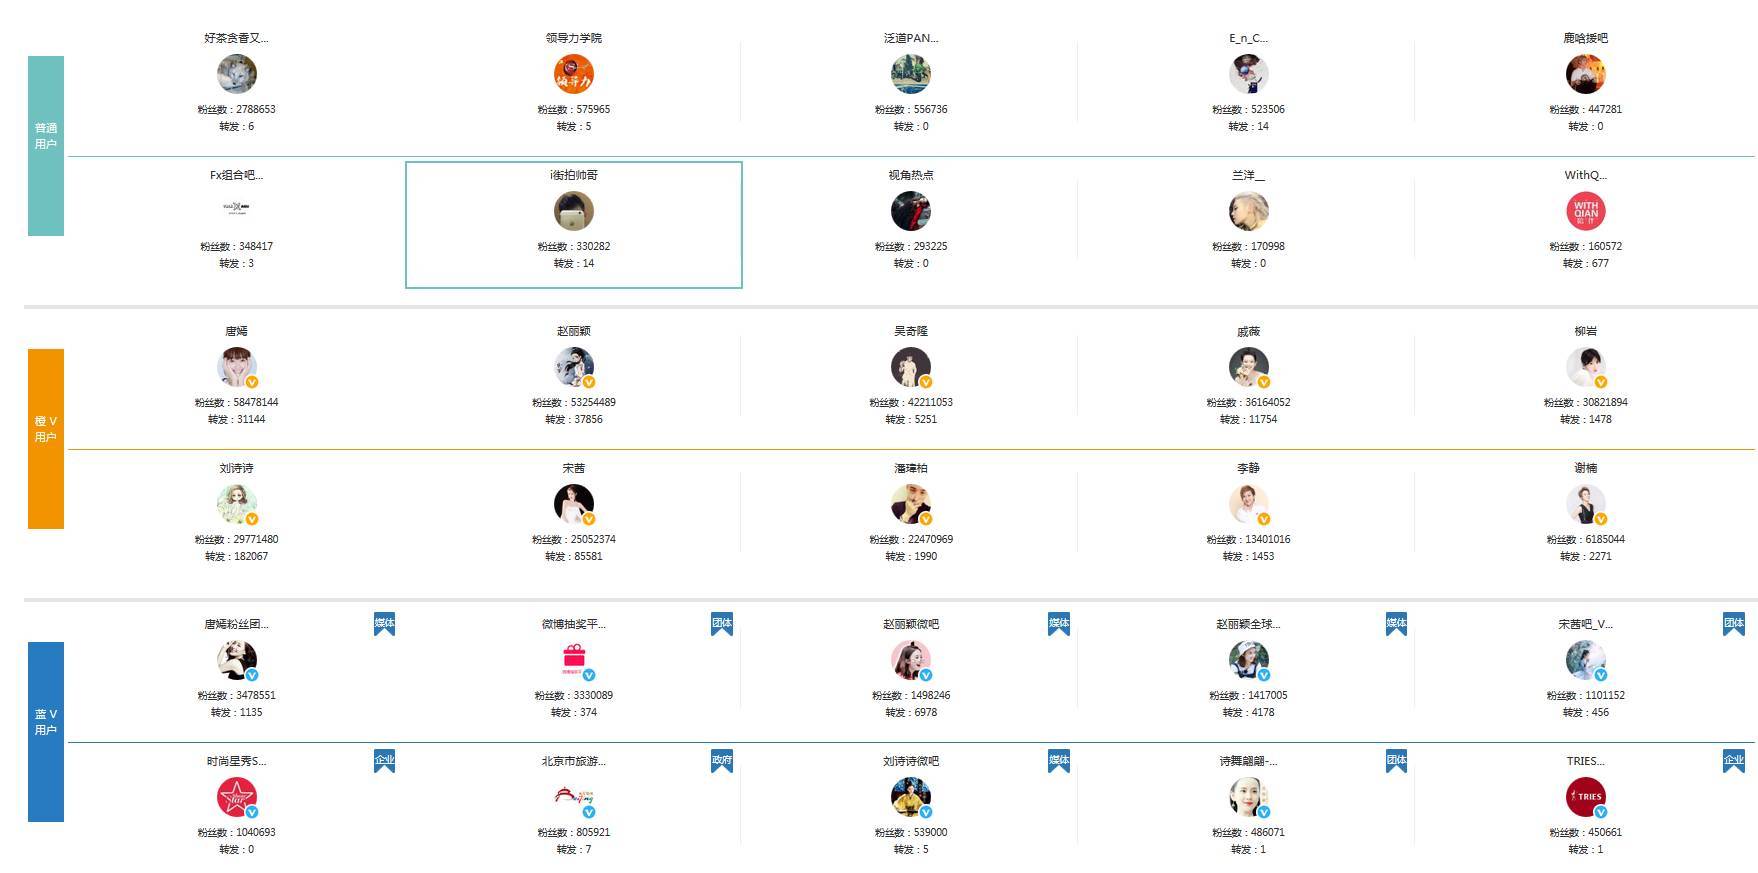This screenshot has height=873, width=1758.
Task: Click the 团体 badge on 微博抽奖平台 card
Action: coord(721,624)
